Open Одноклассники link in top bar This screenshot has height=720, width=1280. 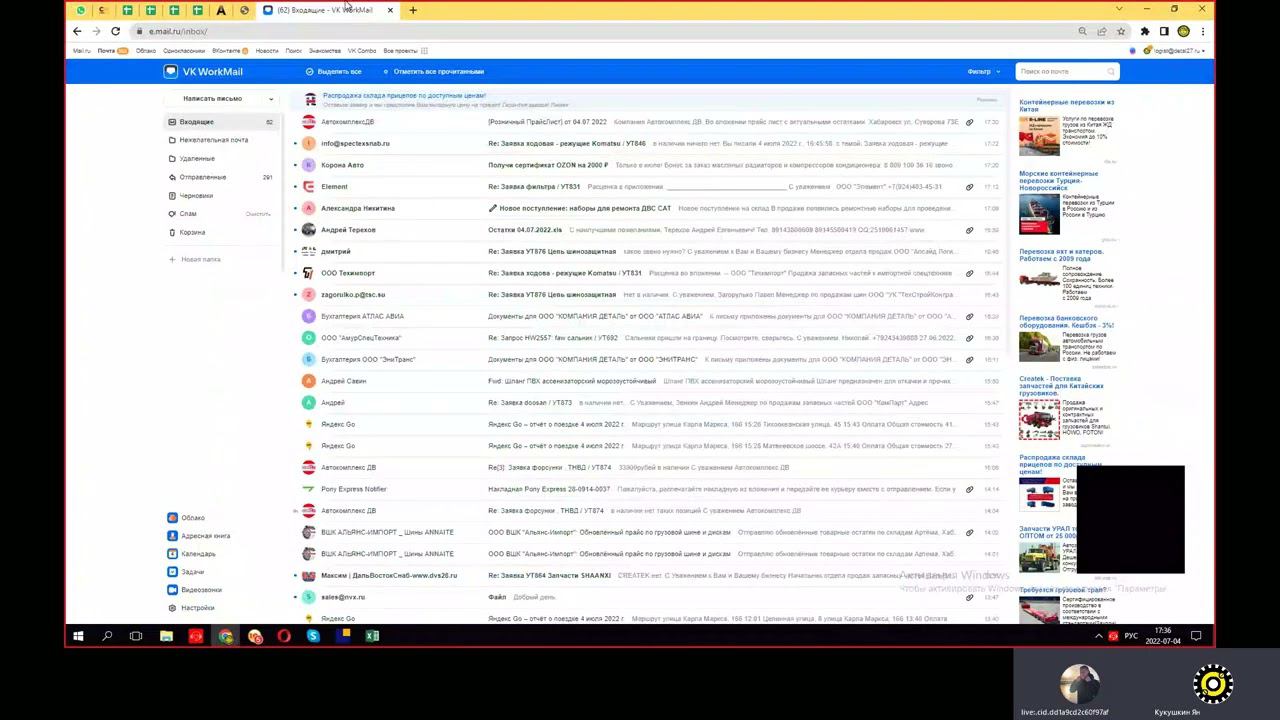[184, 51]
